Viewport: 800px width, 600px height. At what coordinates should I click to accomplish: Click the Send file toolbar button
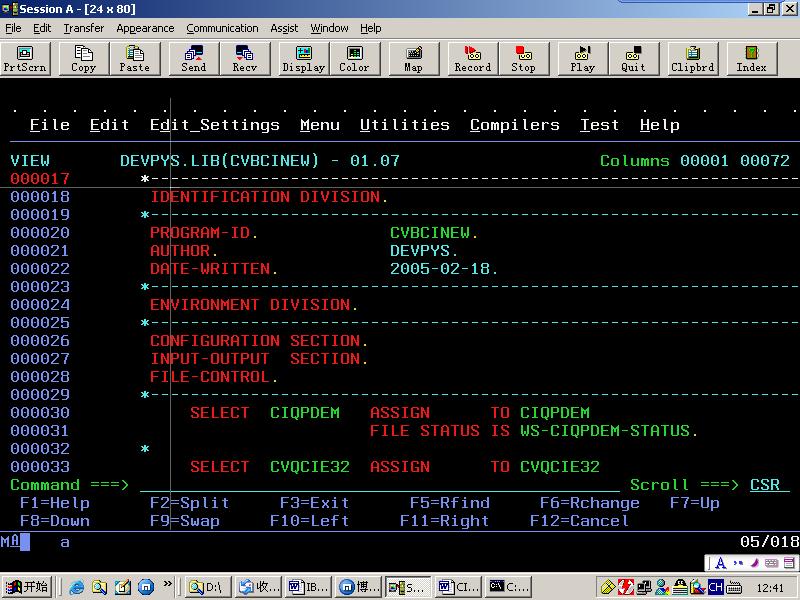(x=194, y=59)
